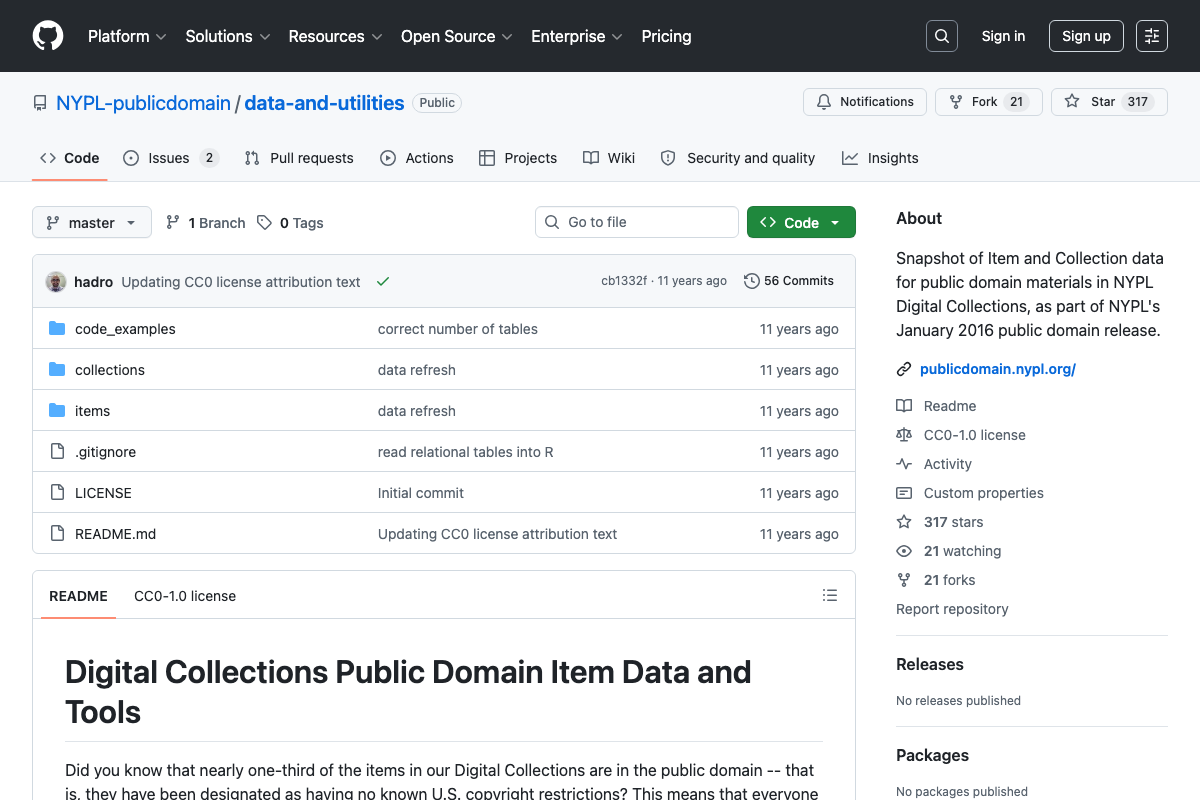Click the scales icon beside CC0-1.0 license
This screenshot has width=1200, height=800.
(904, 435)
